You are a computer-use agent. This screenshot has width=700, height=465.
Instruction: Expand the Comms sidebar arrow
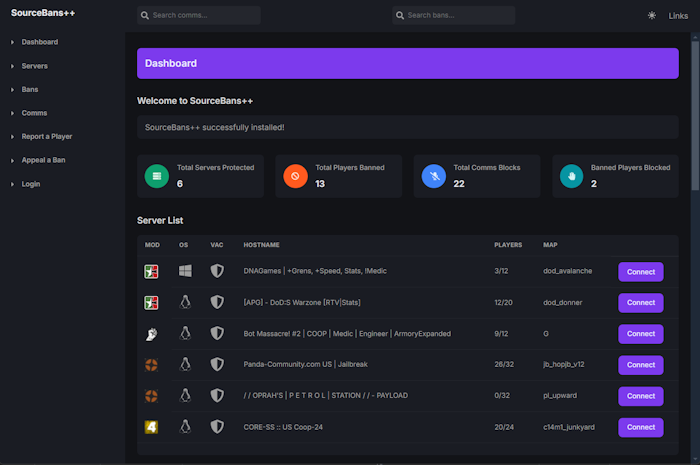point(12,113)
